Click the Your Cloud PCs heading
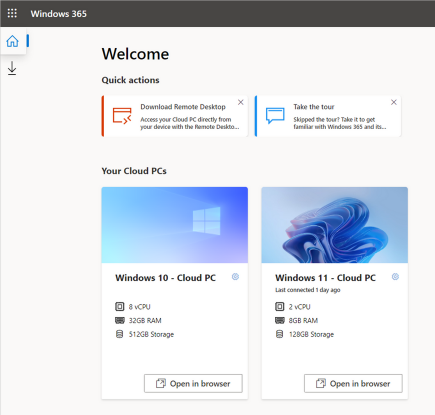 point(134,171)
